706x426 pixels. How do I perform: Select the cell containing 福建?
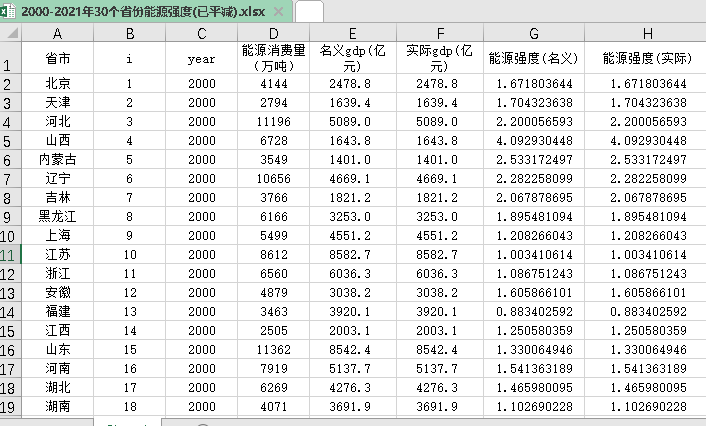click(58, 312)
